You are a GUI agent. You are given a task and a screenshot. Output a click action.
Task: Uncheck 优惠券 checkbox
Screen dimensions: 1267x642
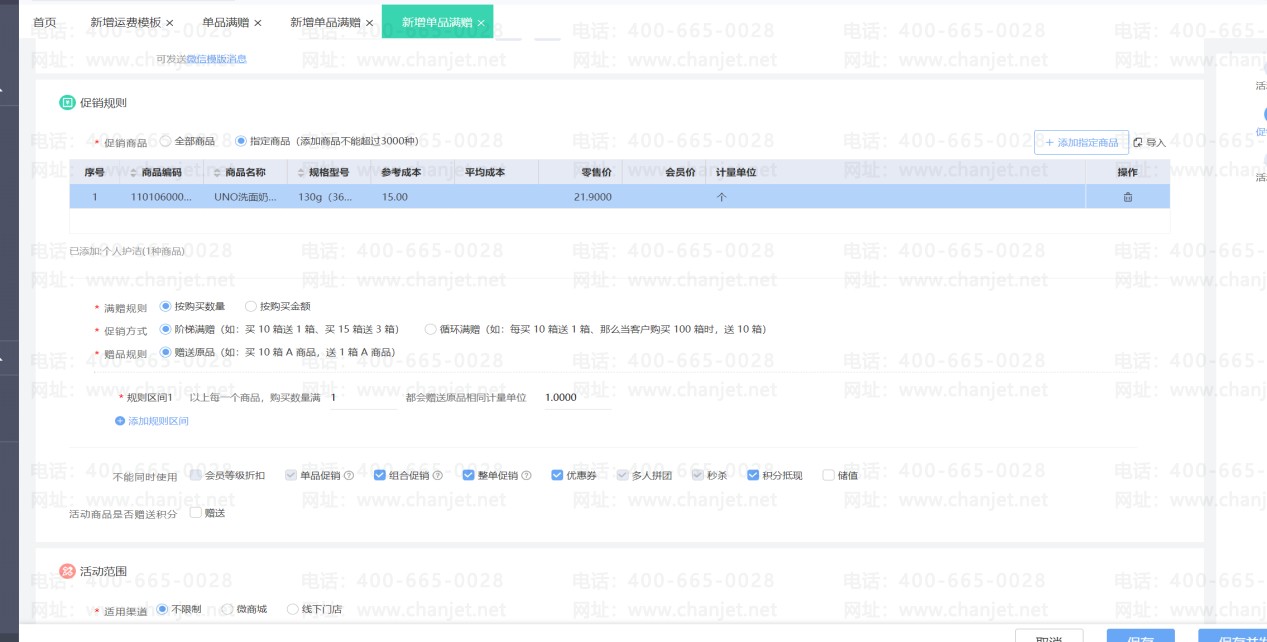click(557, 475)
